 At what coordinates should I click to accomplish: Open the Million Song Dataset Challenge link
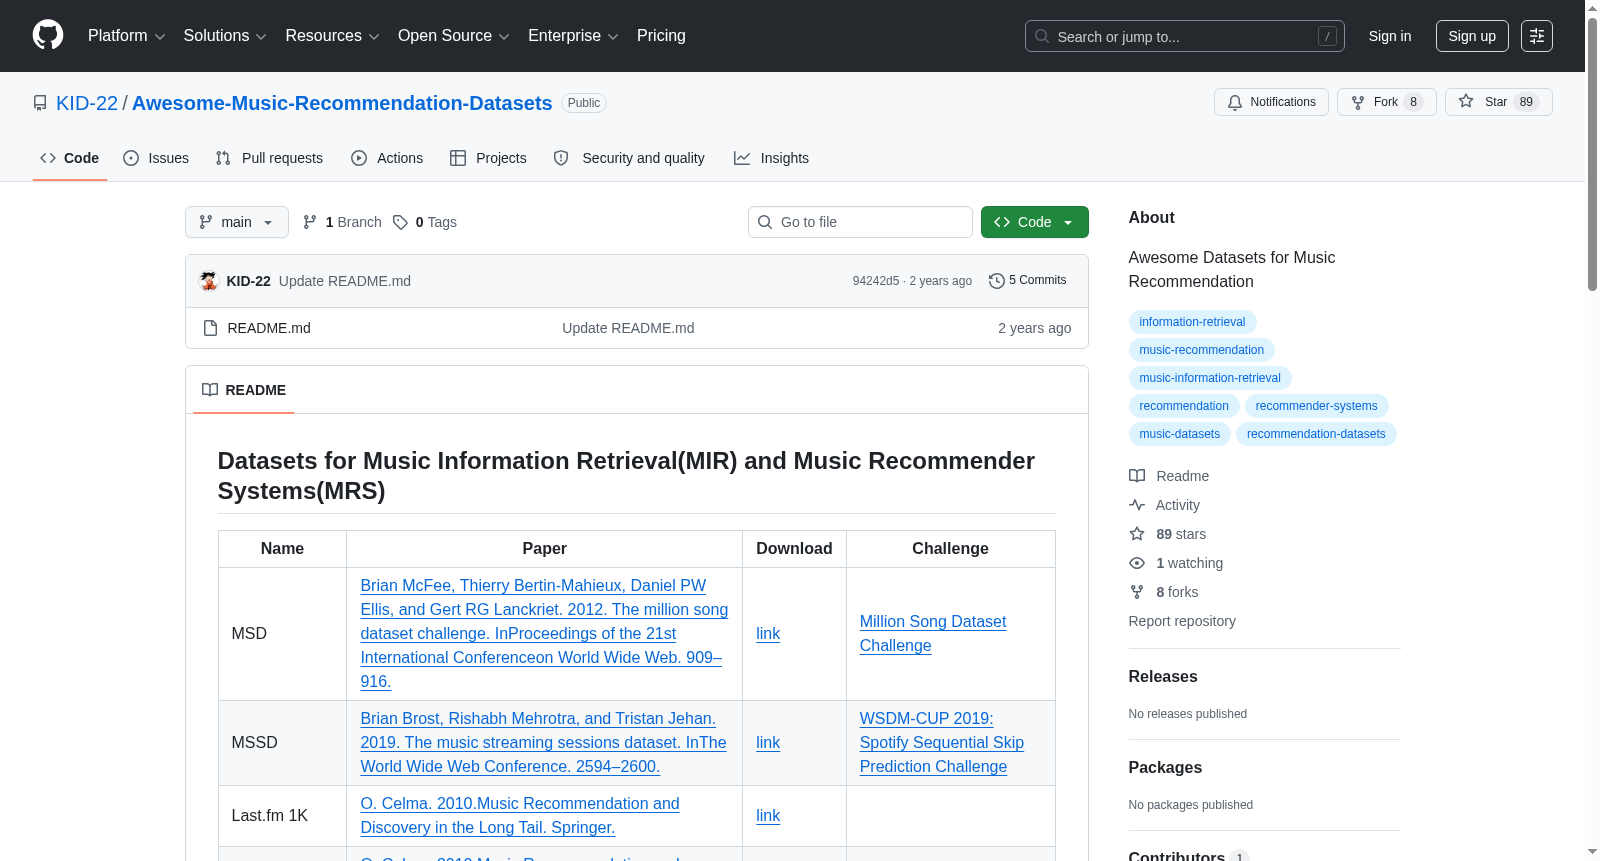(x=933, y=634)
